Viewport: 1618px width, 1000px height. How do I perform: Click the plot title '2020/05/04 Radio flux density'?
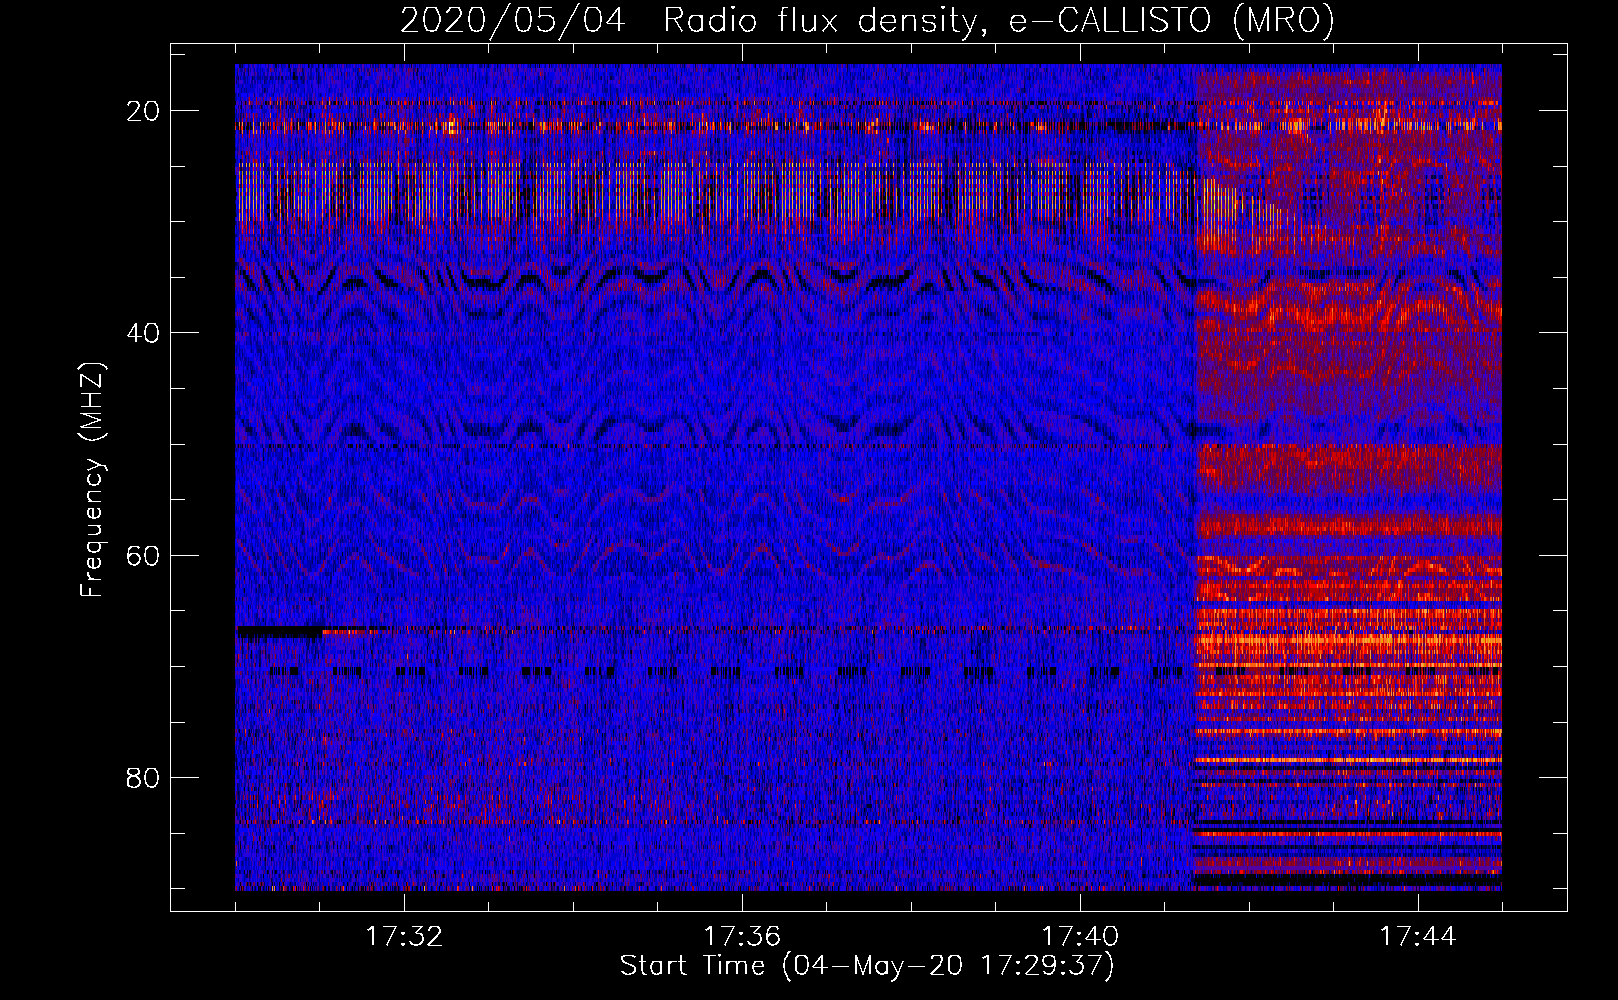[867, 20]
